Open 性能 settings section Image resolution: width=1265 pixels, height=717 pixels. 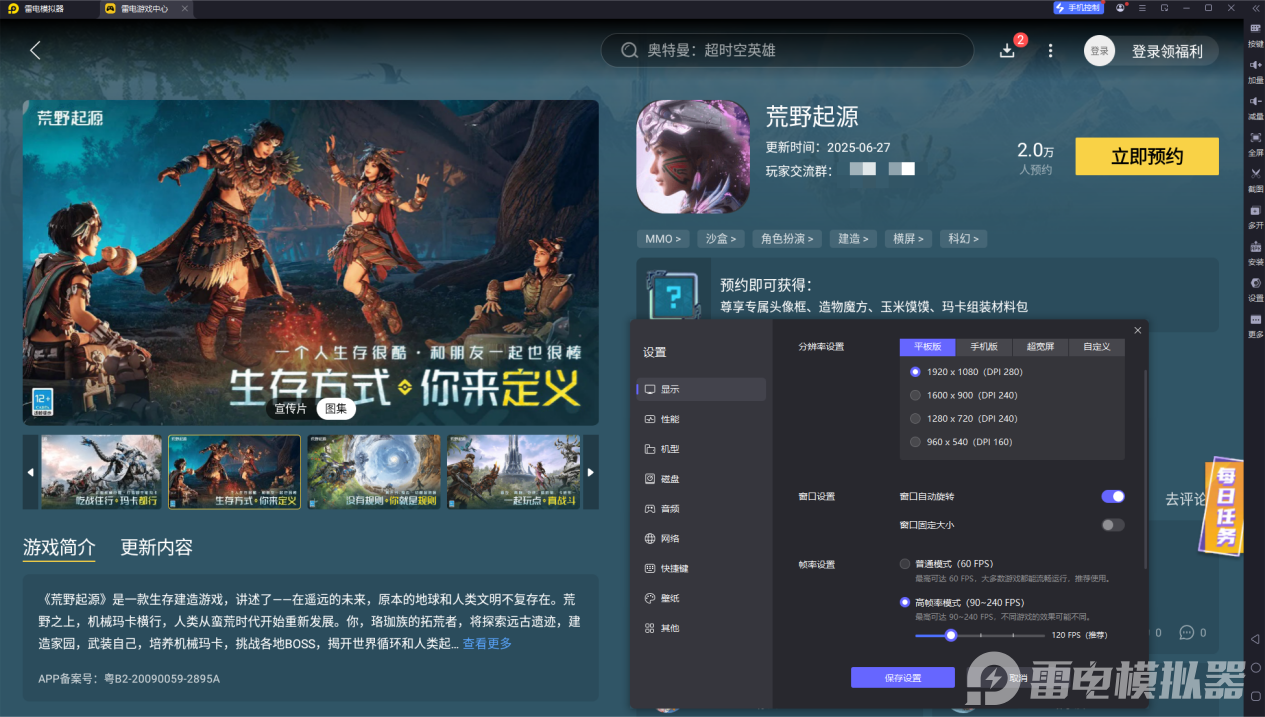tap(701, 419)
